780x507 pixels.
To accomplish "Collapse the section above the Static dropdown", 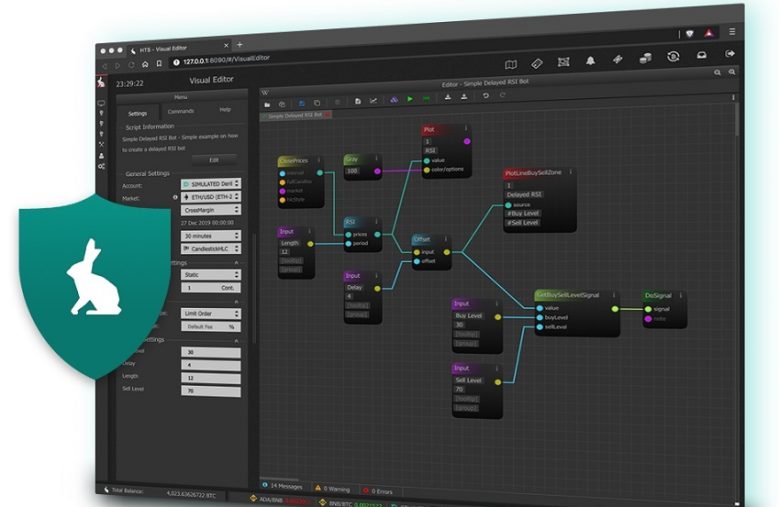I will point(236,263).
